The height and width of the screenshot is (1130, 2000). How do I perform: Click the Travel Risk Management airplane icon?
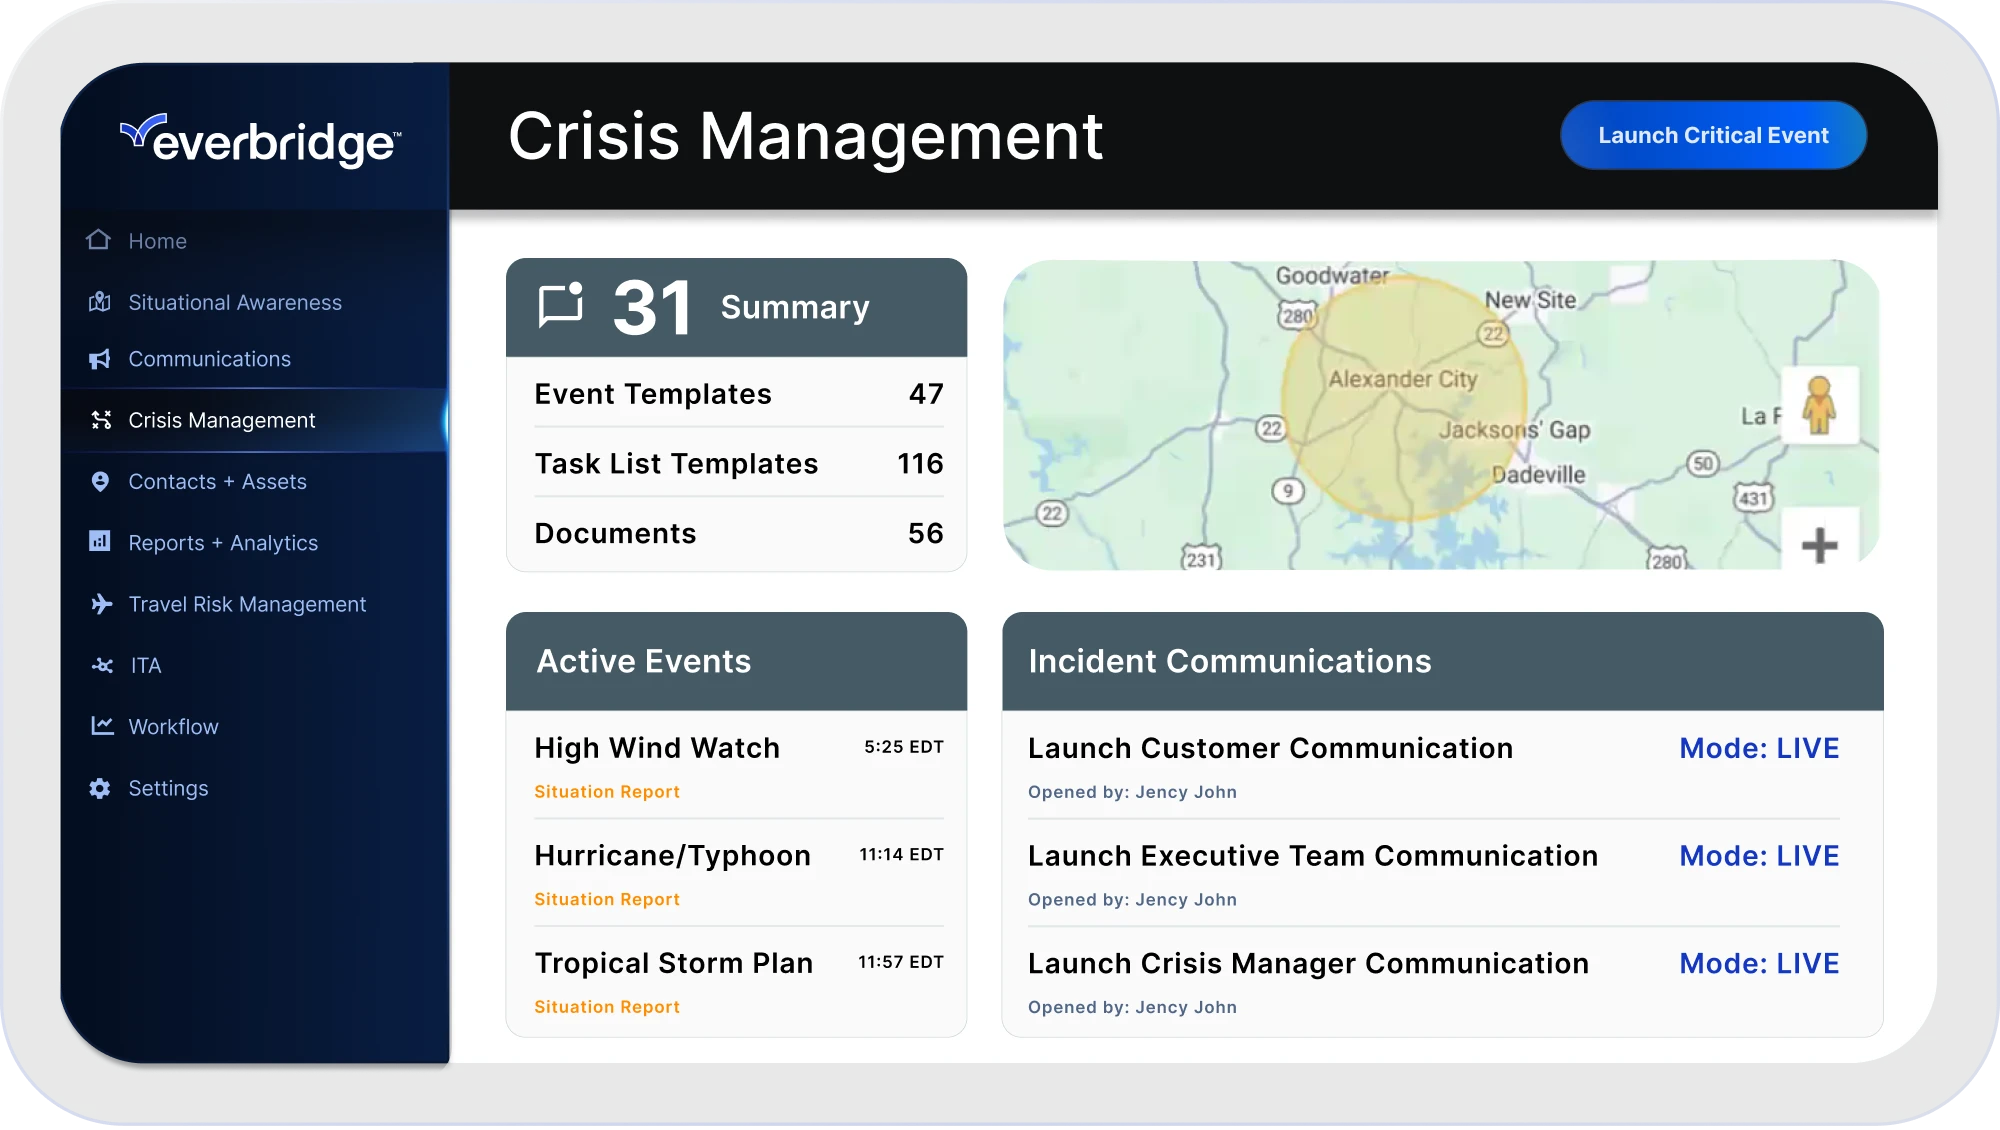point(101,604)
